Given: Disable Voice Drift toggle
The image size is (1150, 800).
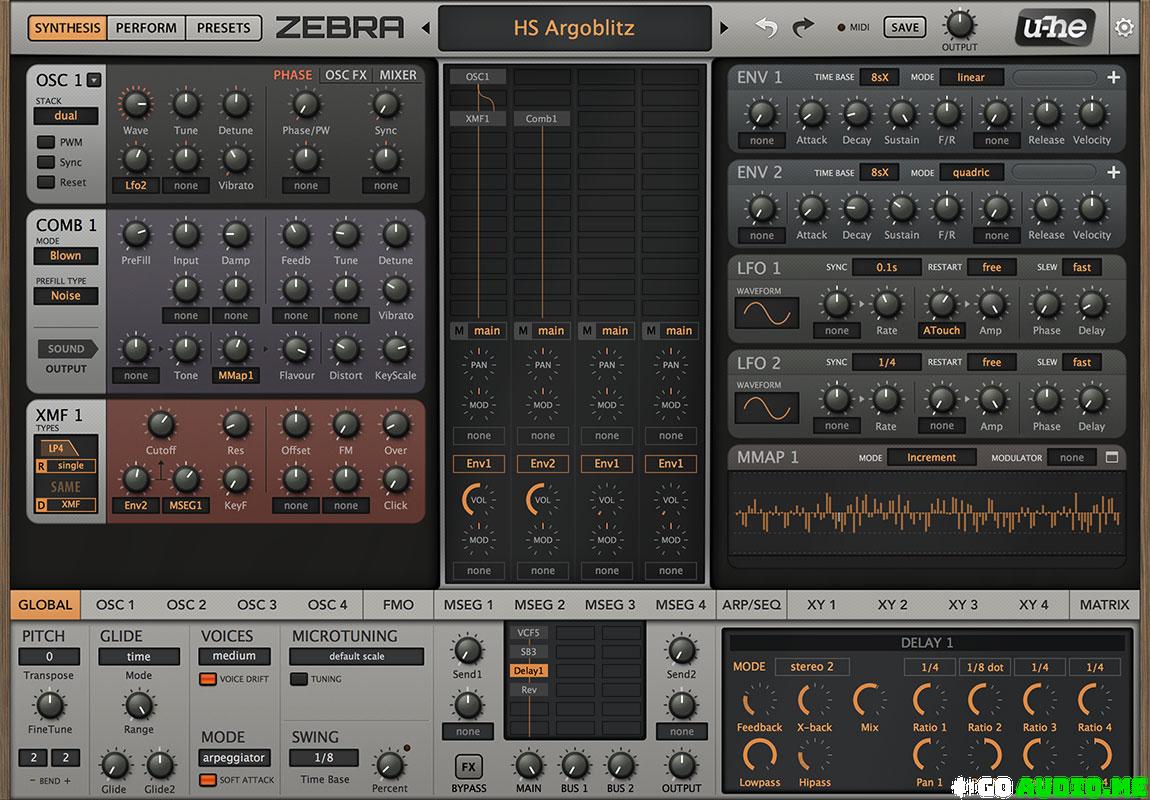Looking at the screenshot, I should click(x=208, y=679).
